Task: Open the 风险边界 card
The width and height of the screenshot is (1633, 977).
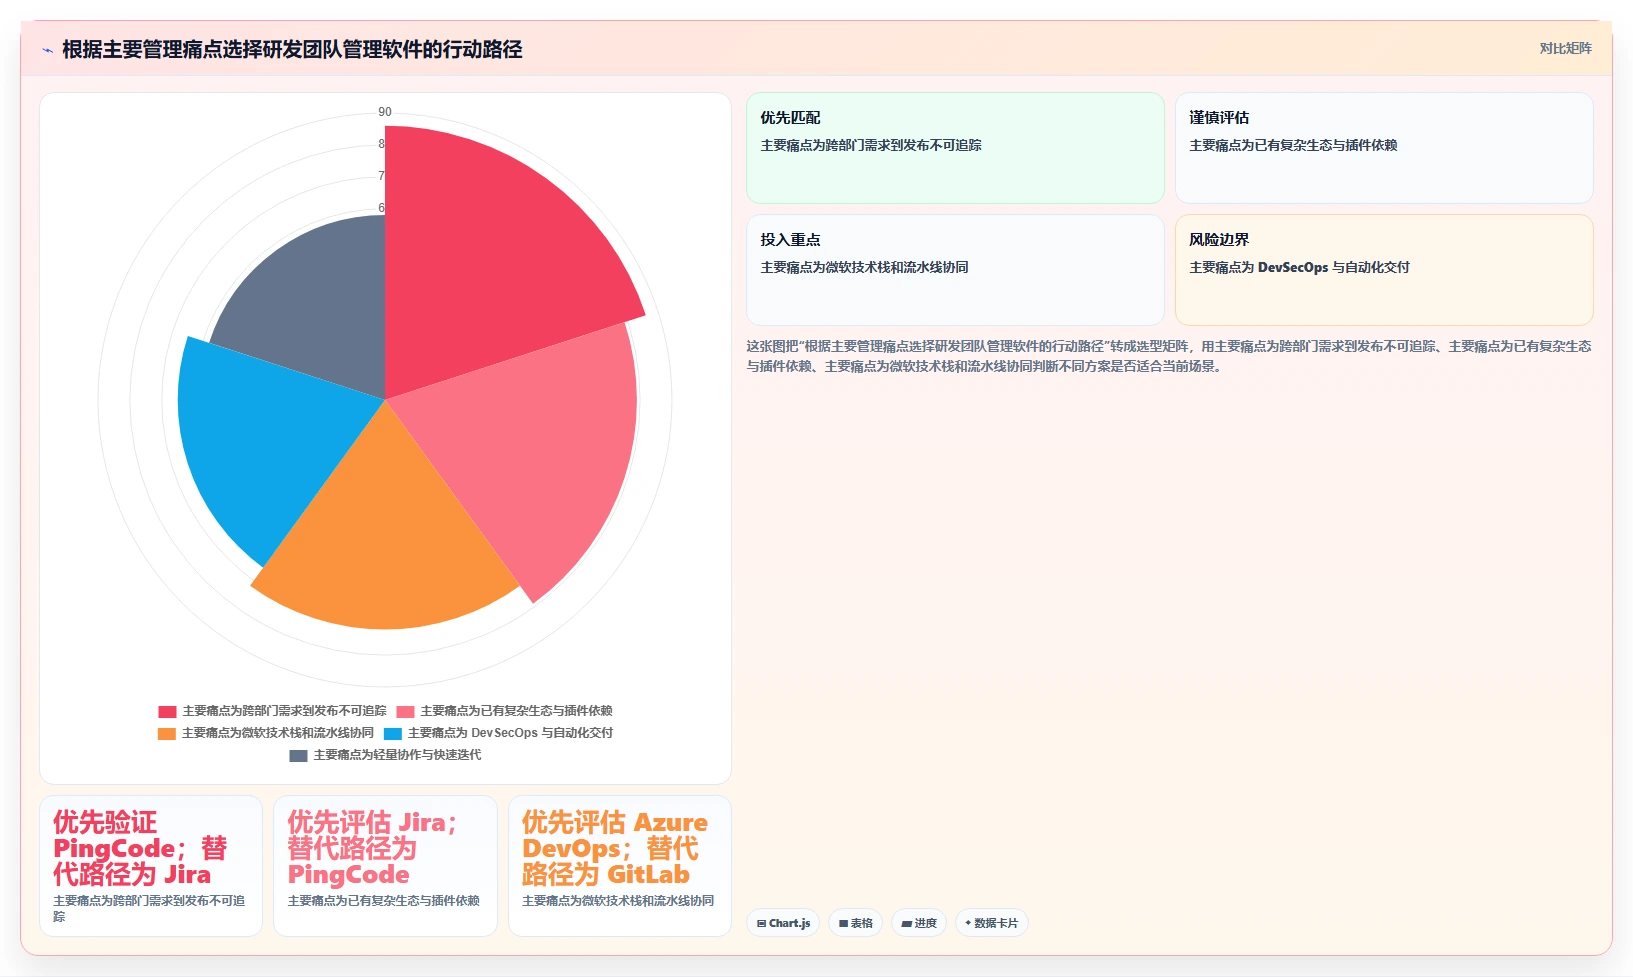Action: pyautogui.click(x=1384, y=270)
